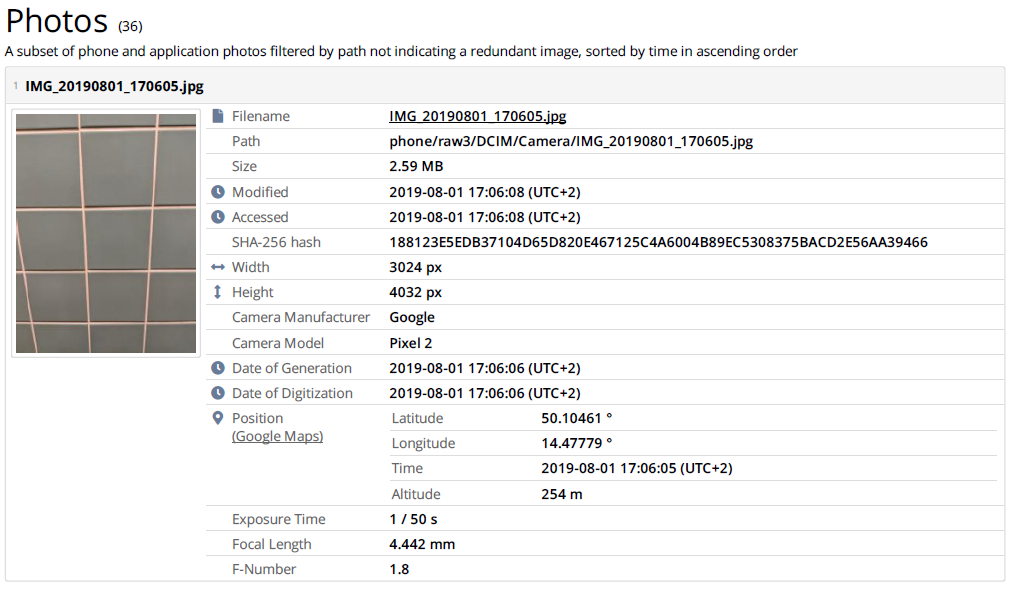Click the Exposure Time value 1/50 s

coord(413,518)
